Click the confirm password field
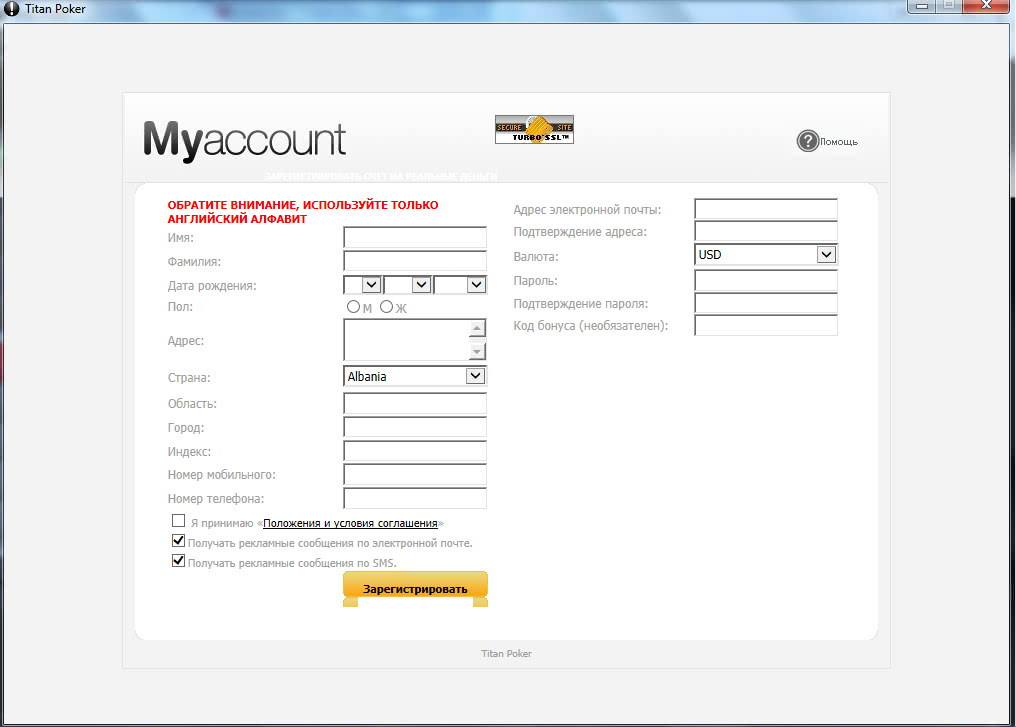 (766, 303)
